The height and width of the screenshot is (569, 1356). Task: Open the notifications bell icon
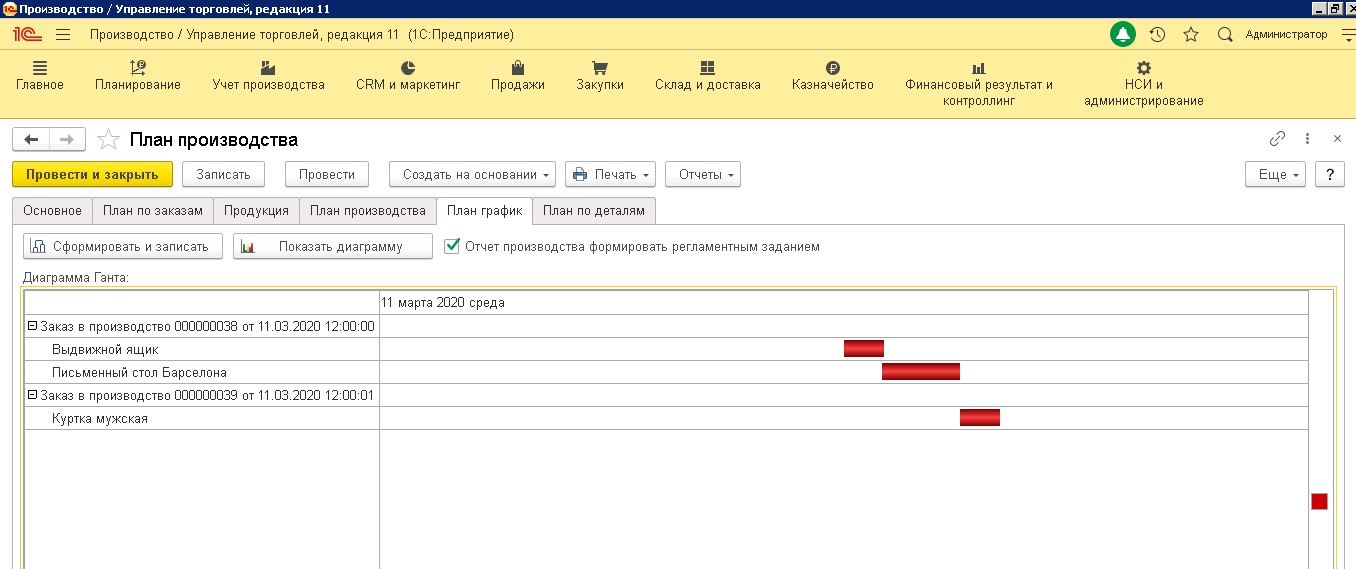pos(1123,35)
